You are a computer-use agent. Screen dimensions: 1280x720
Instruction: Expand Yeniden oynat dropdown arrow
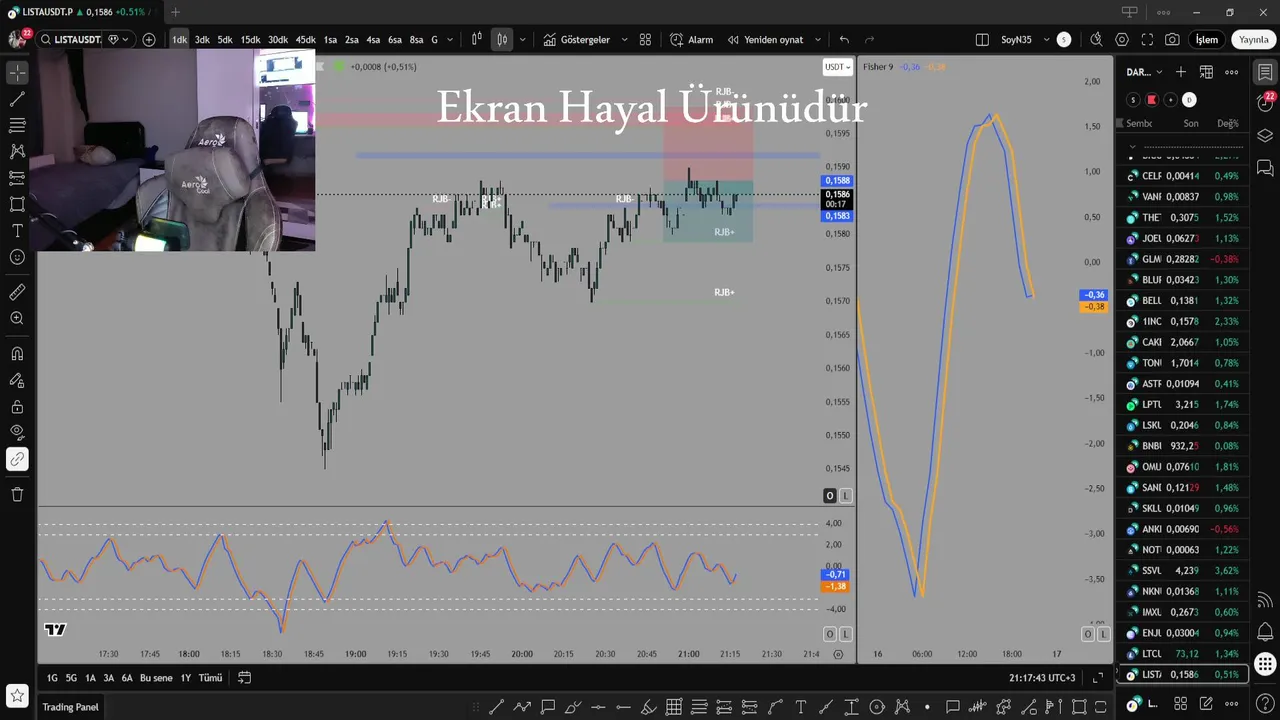818,40
